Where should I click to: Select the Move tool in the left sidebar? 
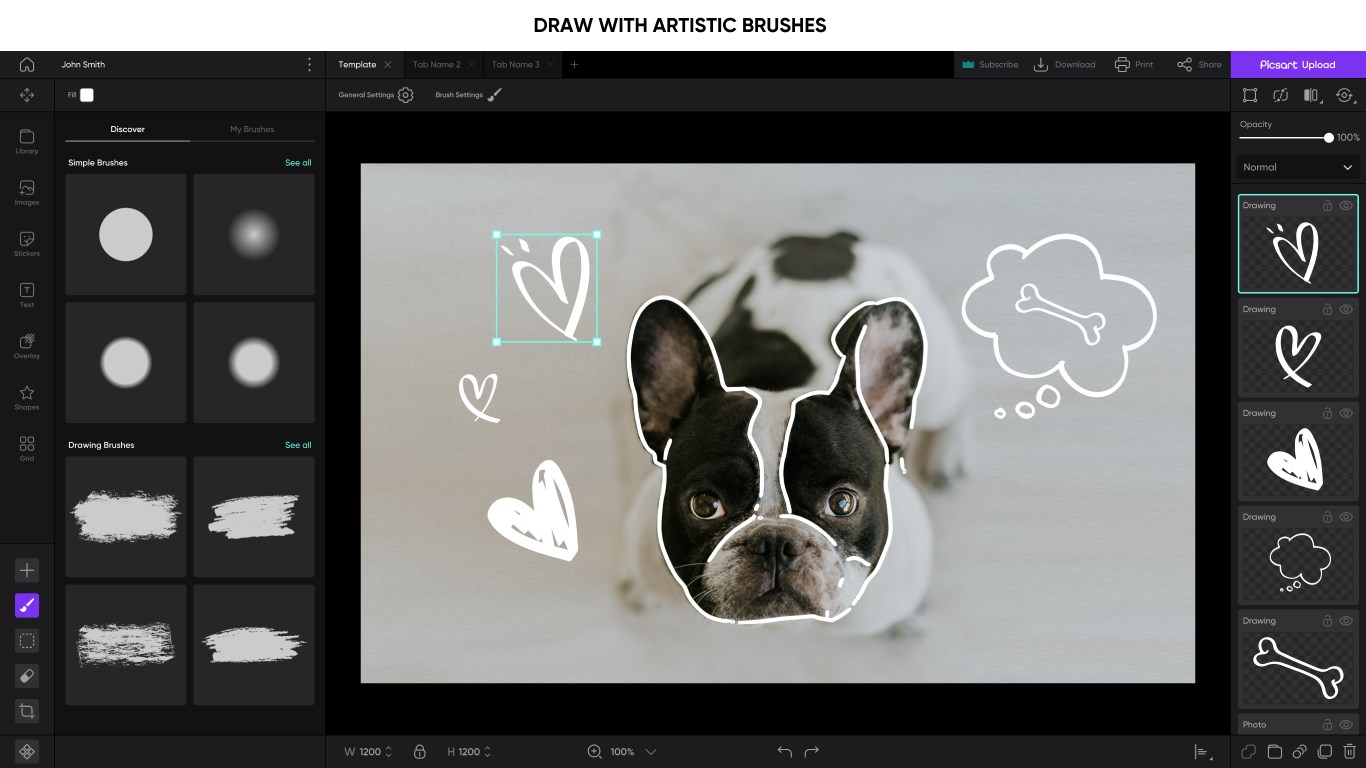click(x=27, y=95)
